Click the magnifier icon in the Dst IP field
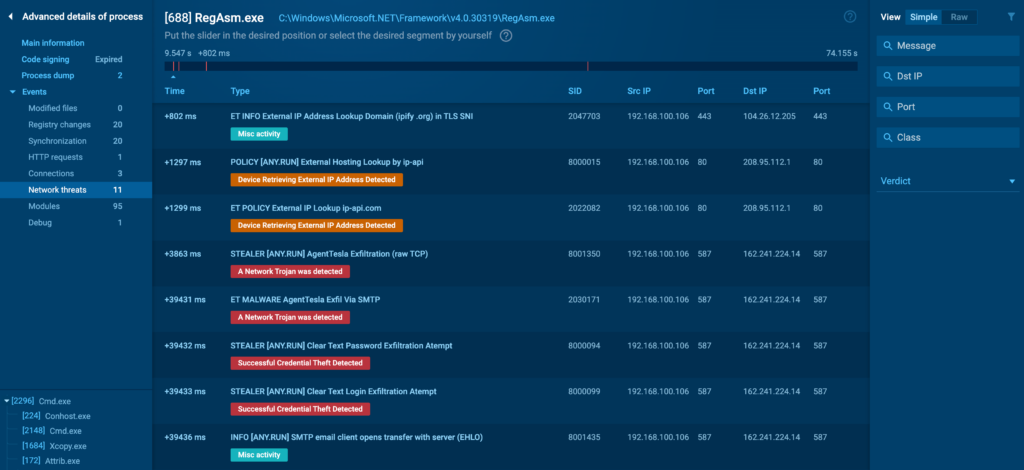Image resolution: width=1024 pixels, height=470 pixels. (x=888, y=76)
